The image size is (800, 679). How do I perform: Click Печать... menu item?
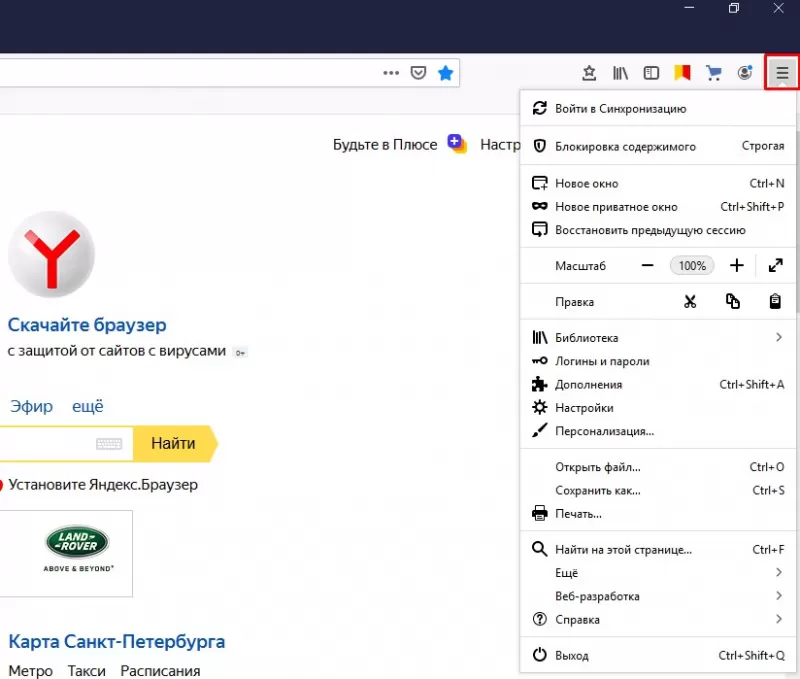point(657,514)
